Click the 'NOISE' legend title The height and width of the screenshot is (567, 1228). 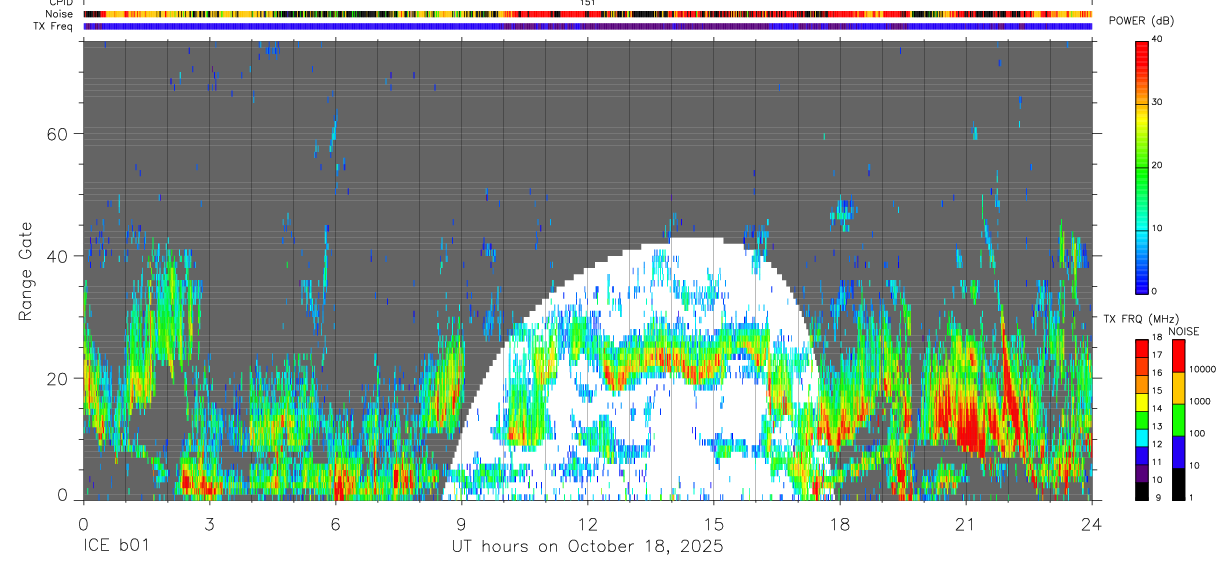tap(1183, 331)
